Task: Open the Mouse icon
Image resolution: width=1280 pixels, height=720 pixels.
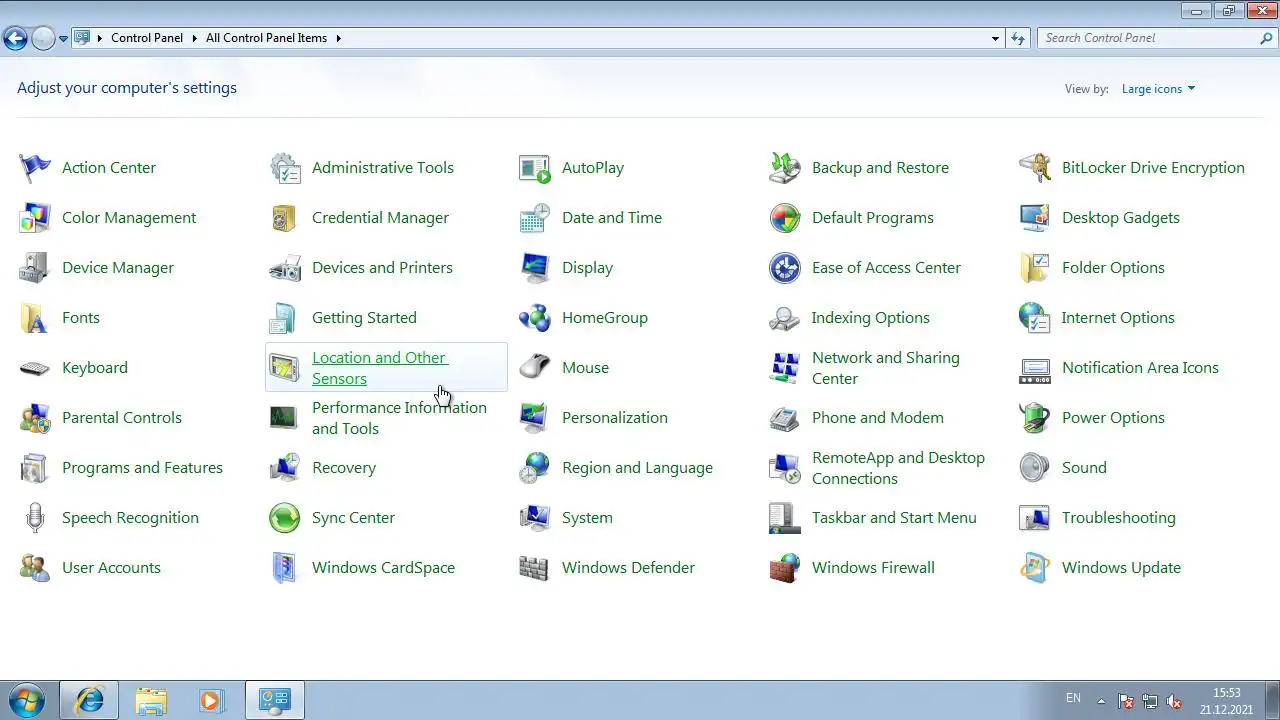Action: pyautogui.click(x=535, y=368)
